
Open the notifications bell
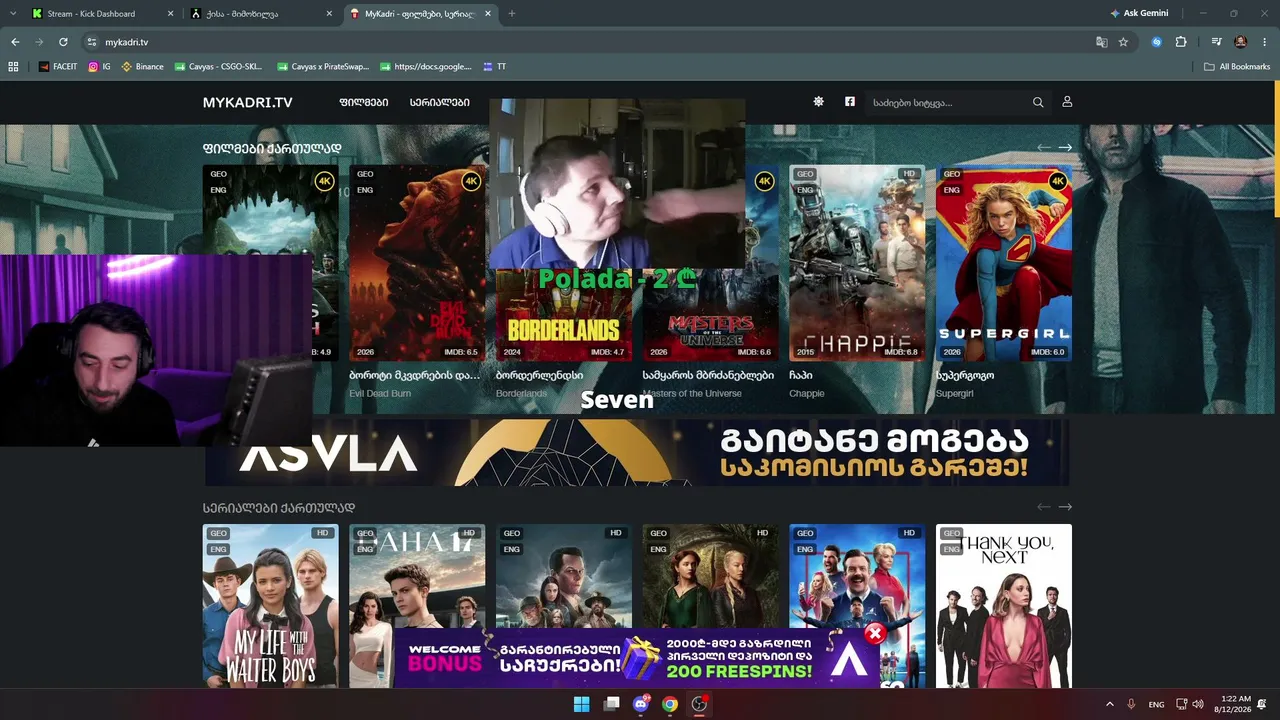[x=1263, y=704]
